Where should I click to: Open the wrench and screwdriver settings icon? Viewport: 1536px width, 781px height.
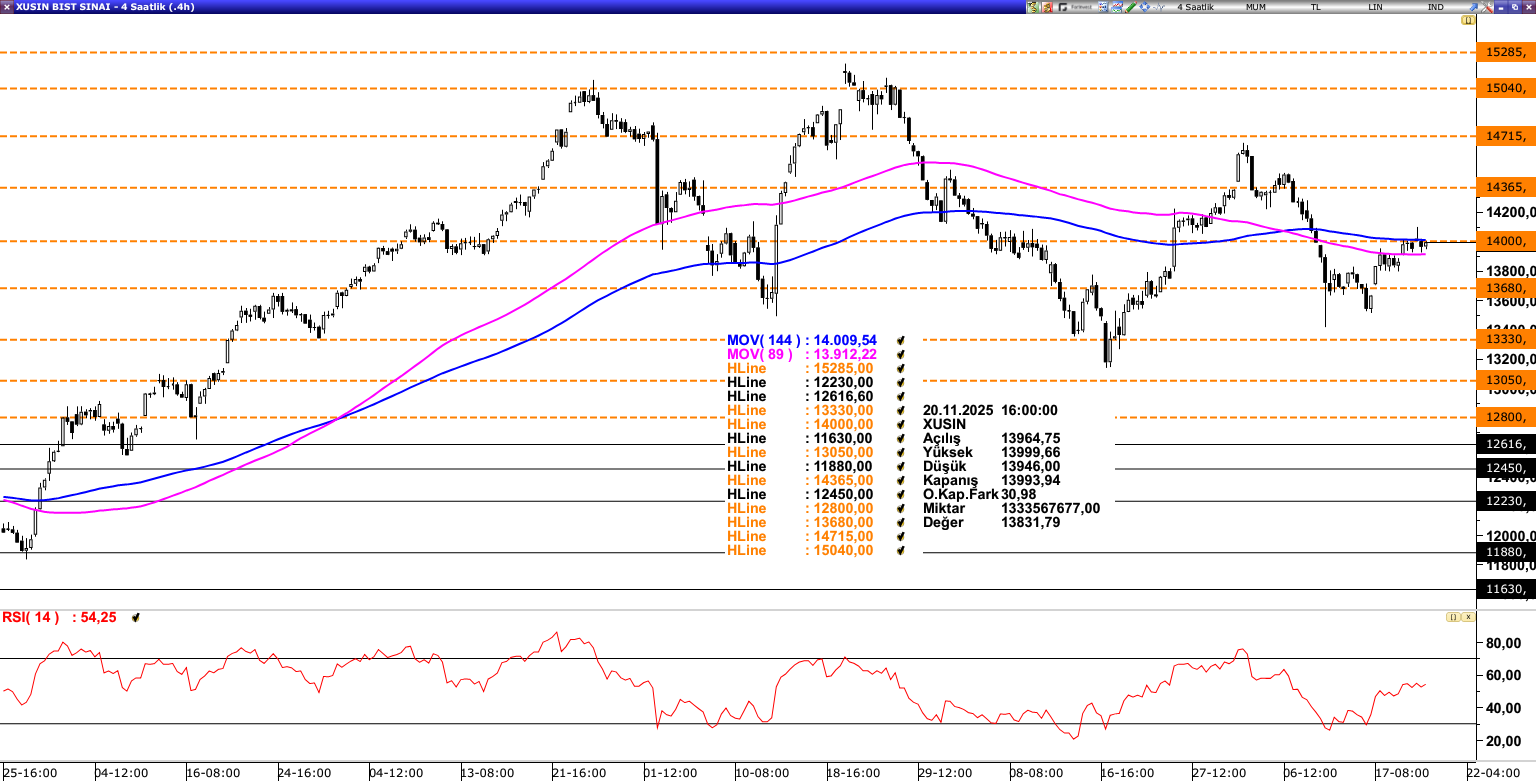tap(1487, 7)
